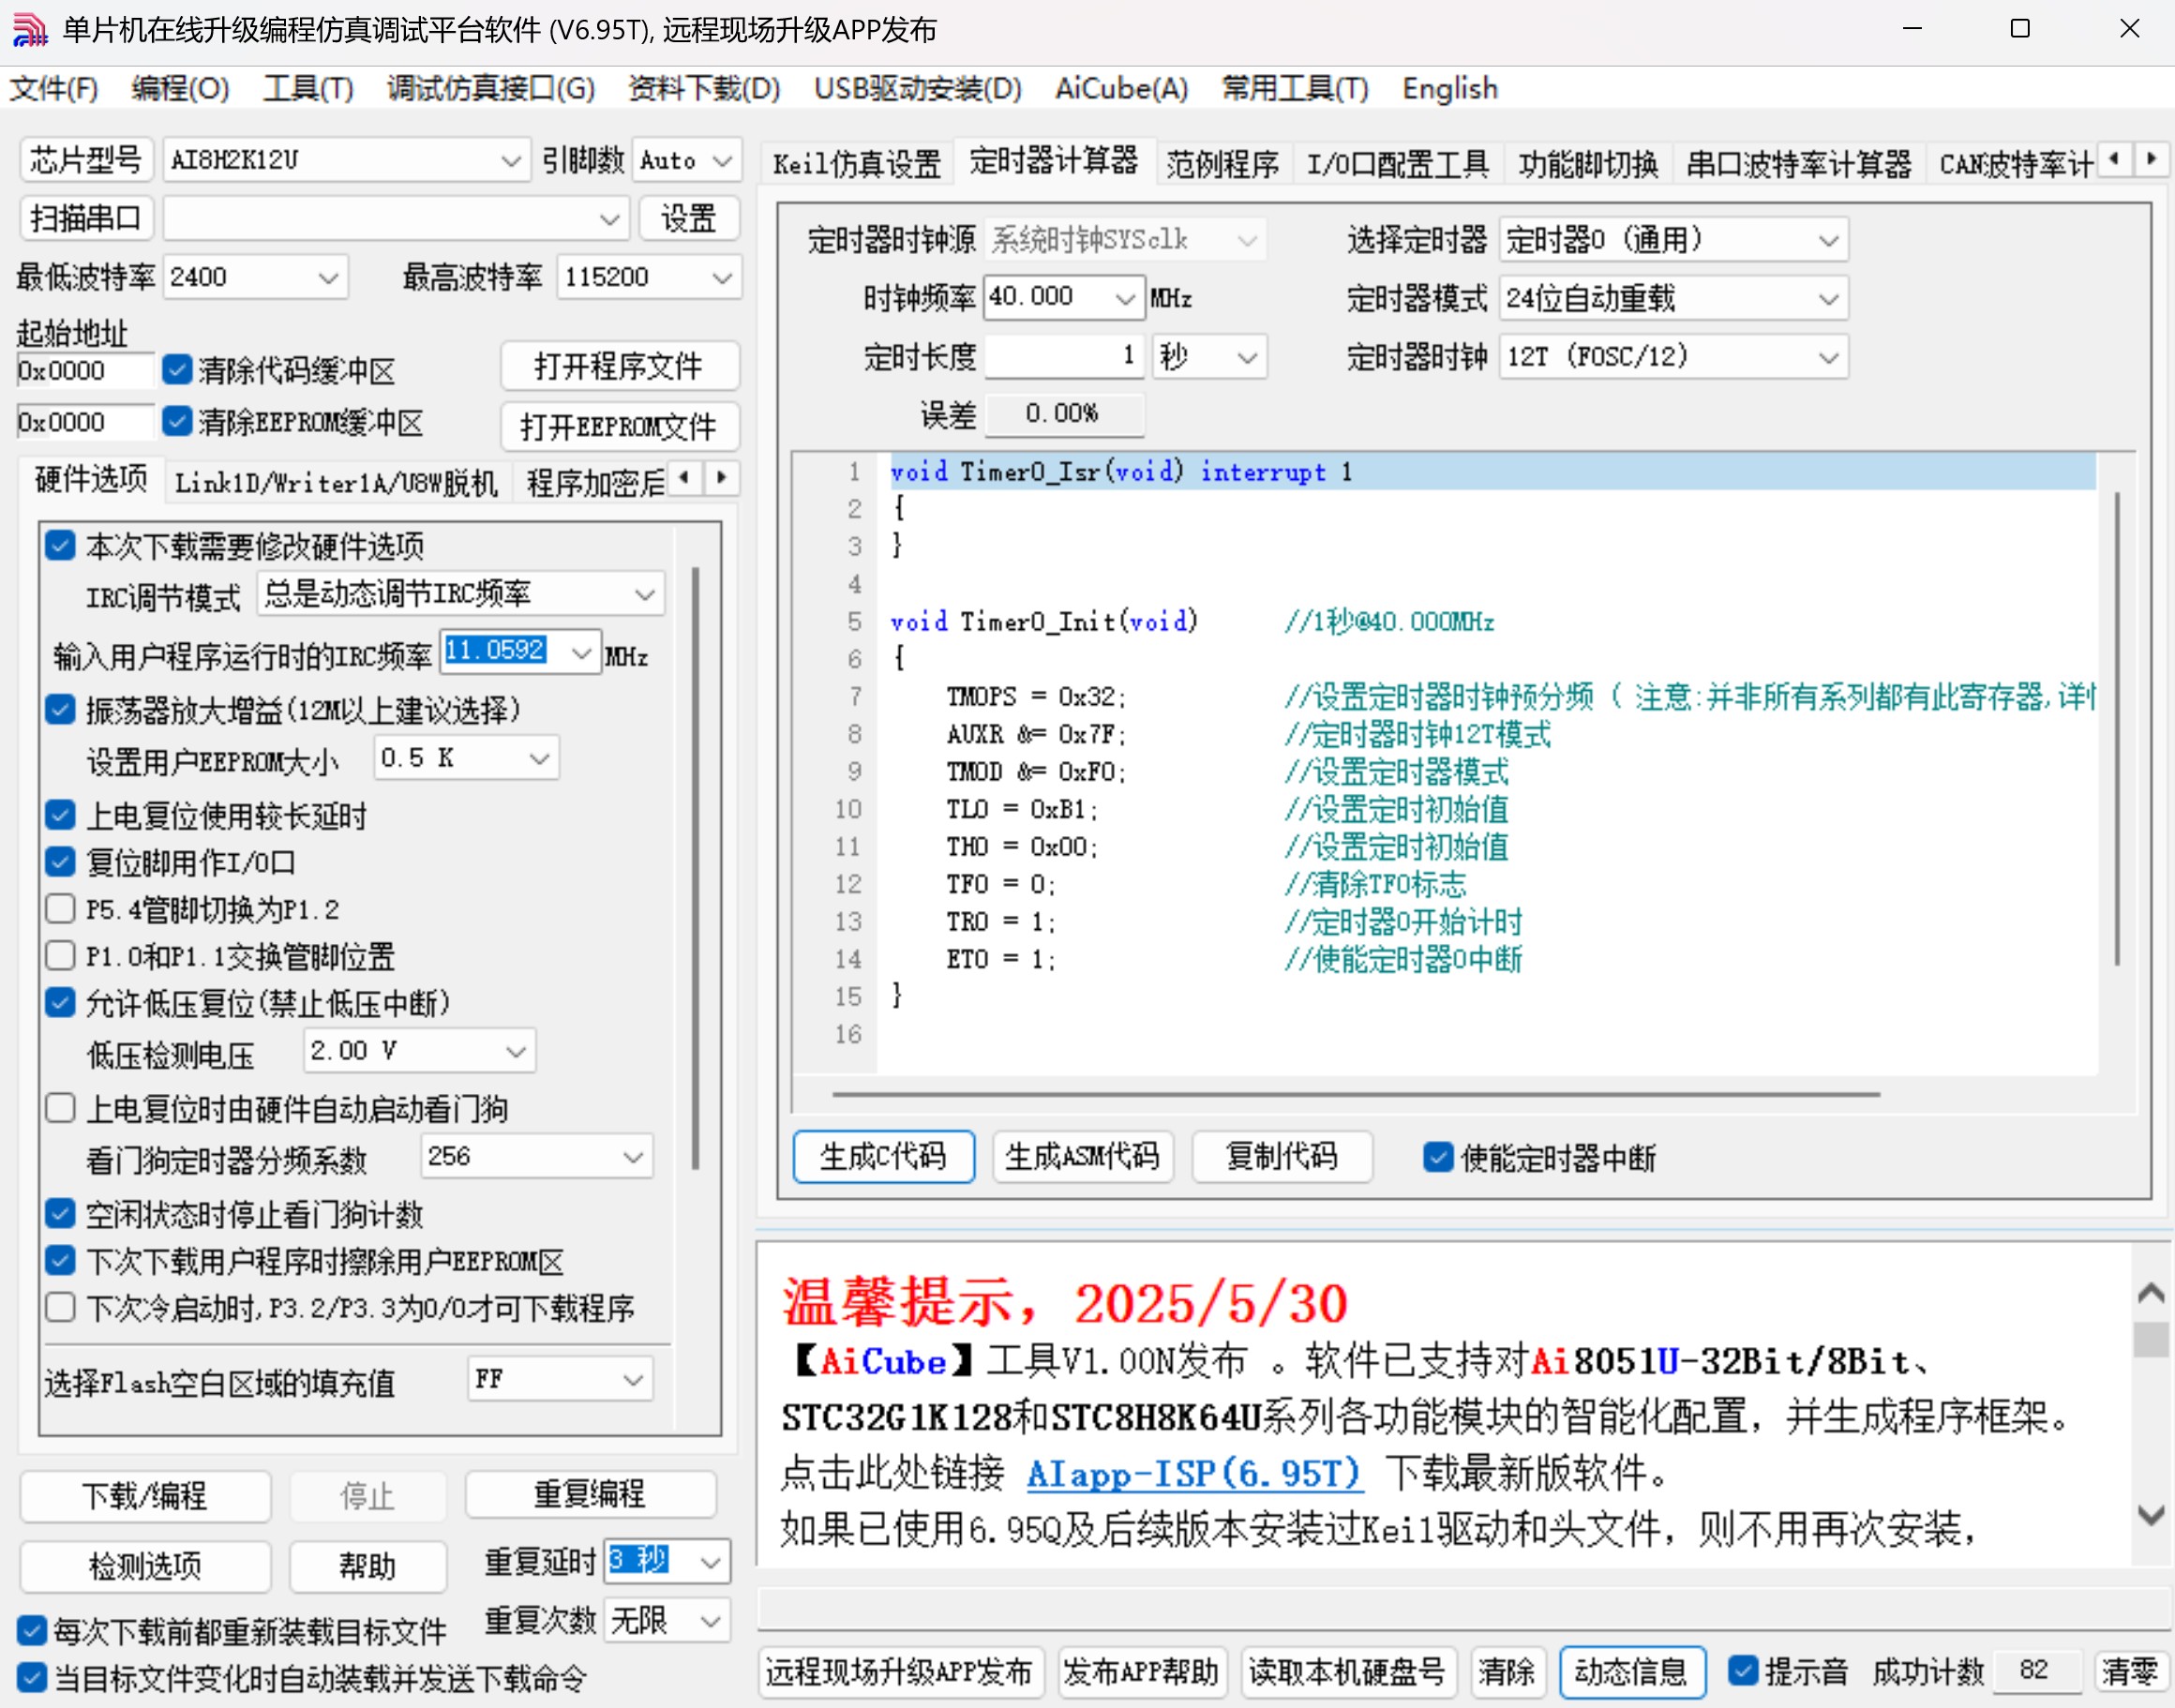Viewport: 2175px width, 1708px height.
Task: Toggle 提示音 checkbox
Action: tap(1742, 1670)
